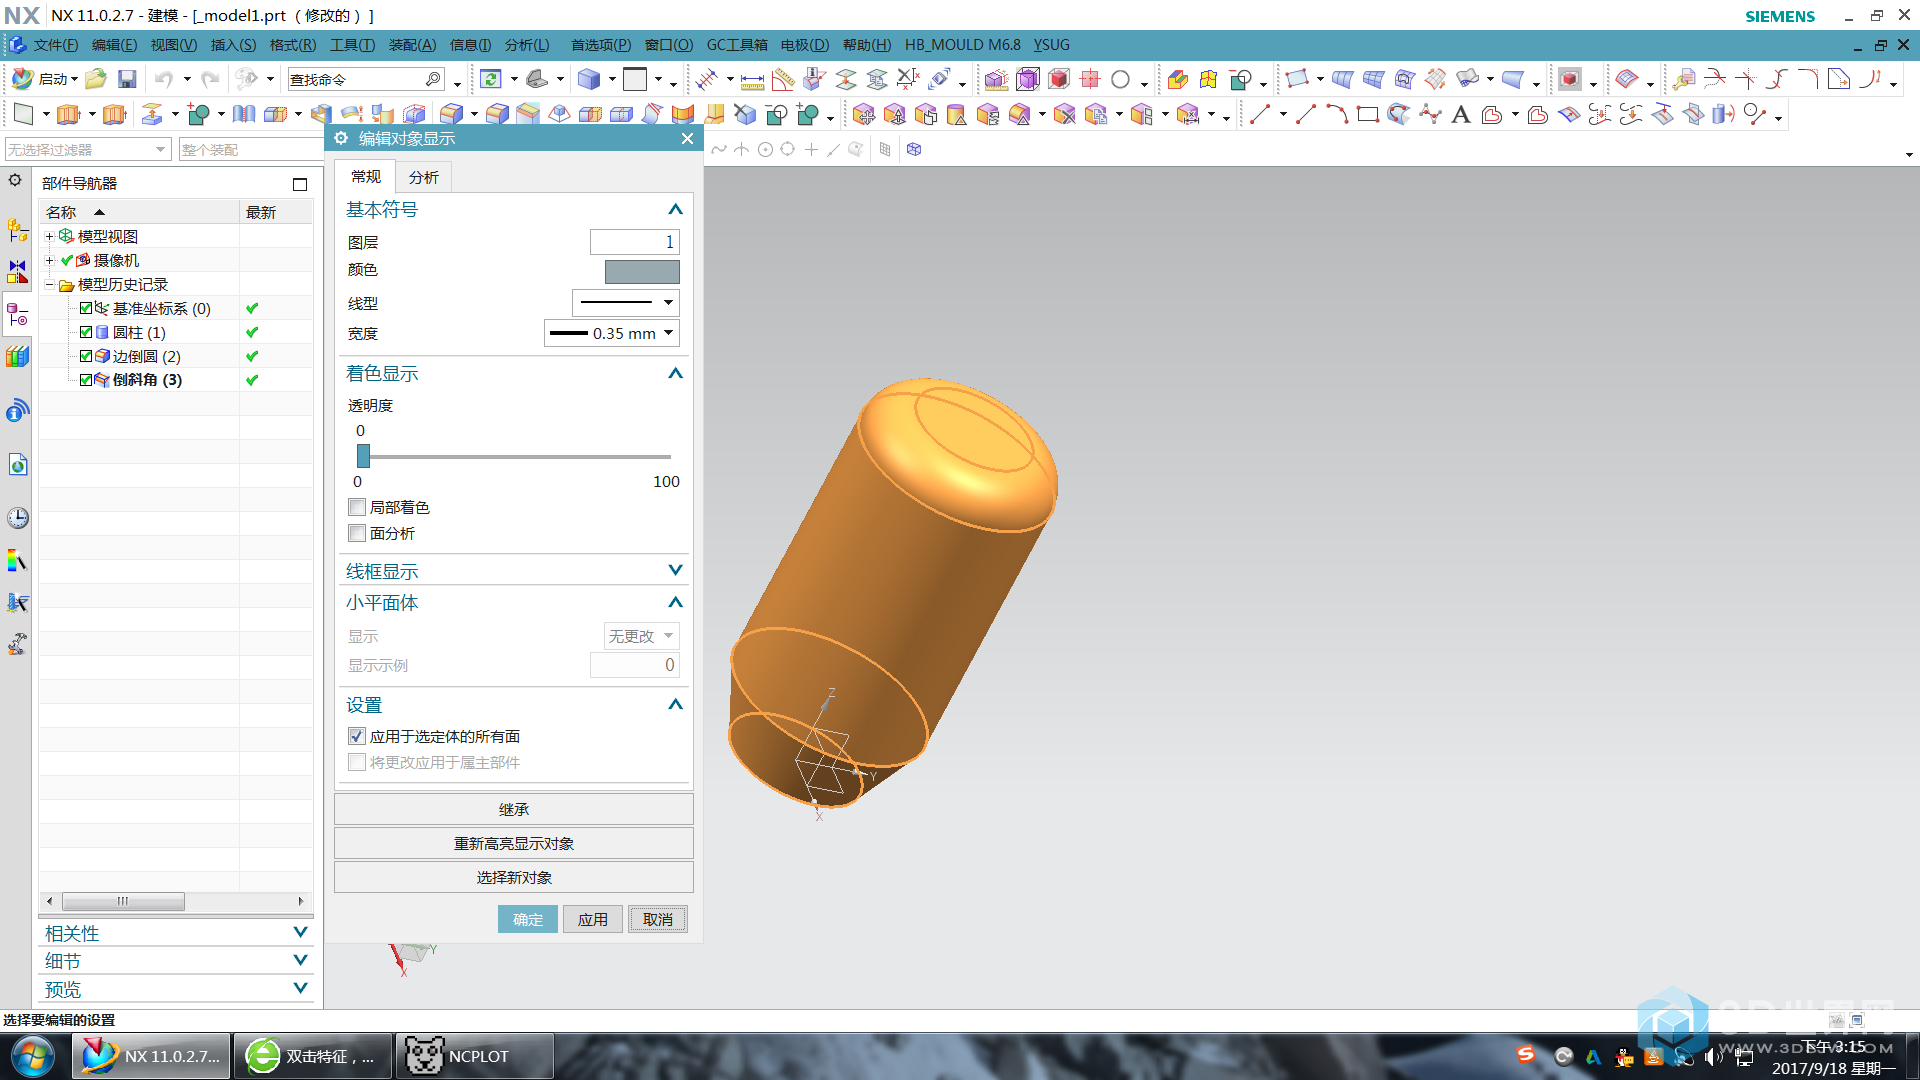Click the 图层 layer number field
The width and height of the screenshot is (1920, 1080).
pyautogui.click(x=635, y=242)
